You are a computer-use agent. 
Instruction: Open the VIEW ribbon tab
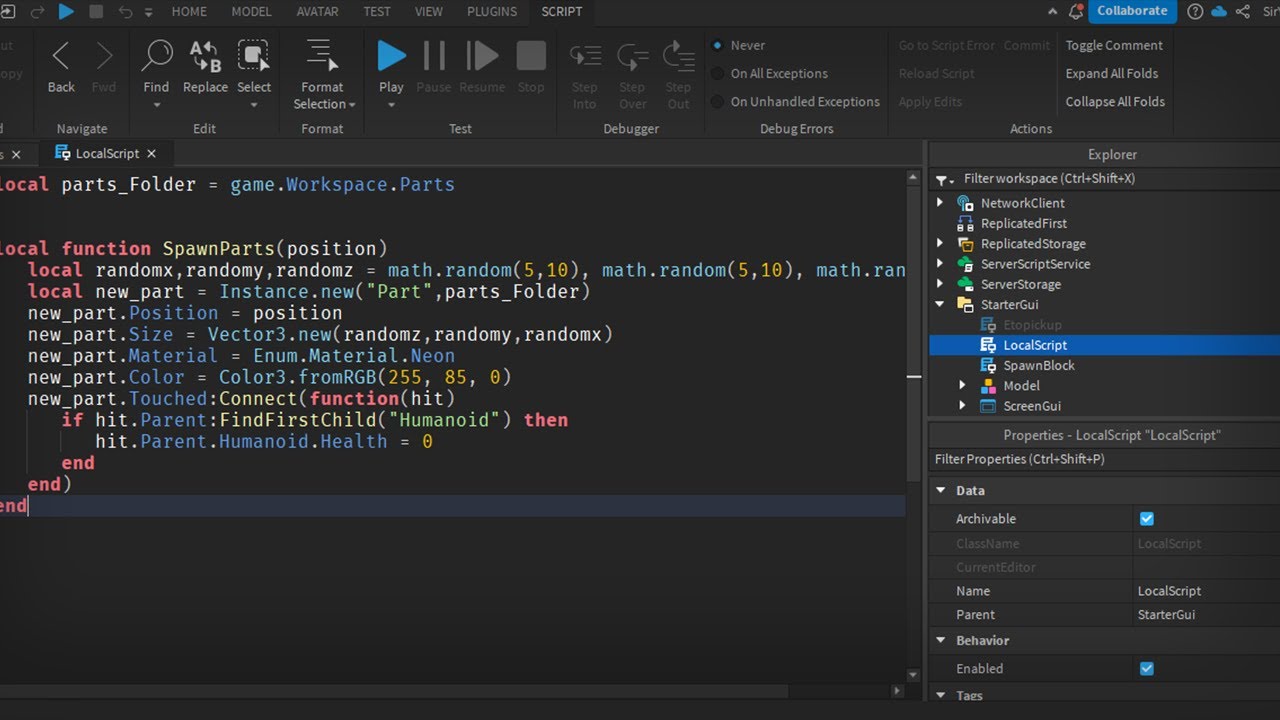(x=429, y=12)
